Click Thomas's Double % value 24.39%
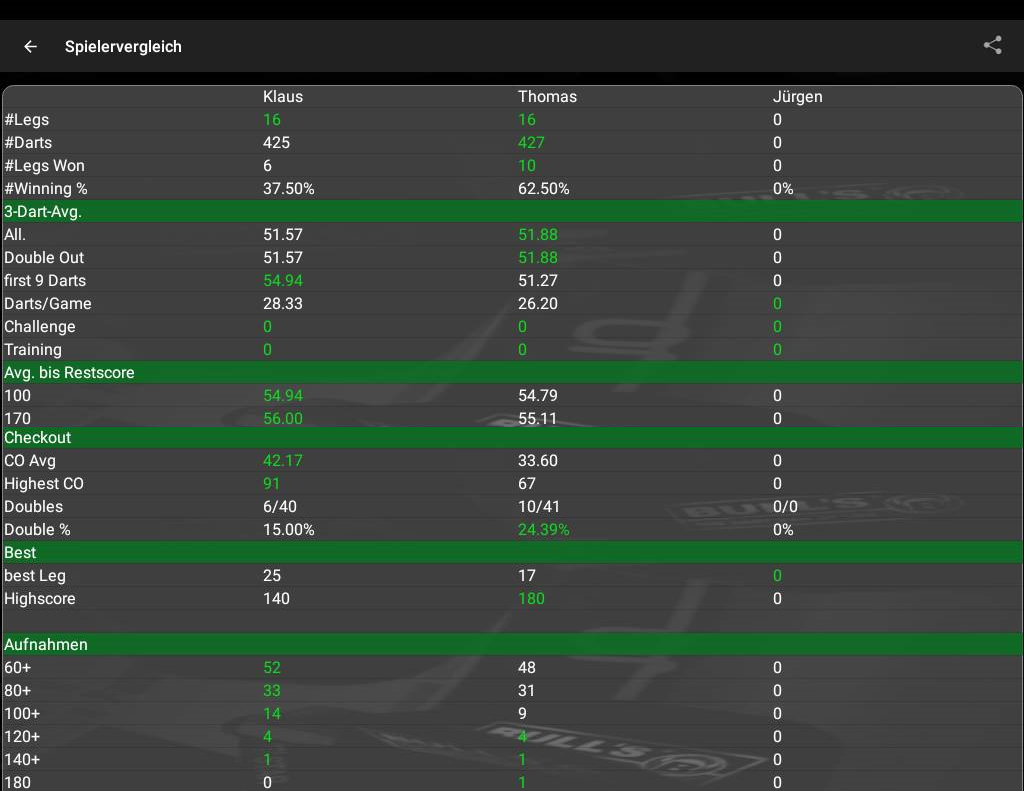Viewport: 1024px width, 800px height. (543, 530)
